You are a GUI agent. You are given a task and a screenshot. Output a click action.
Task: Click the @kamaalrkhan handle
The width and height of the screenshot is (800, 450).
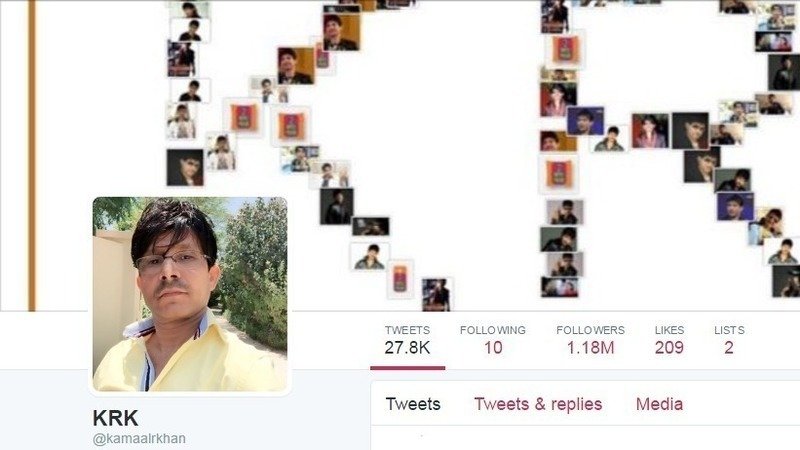click(139, 438)
